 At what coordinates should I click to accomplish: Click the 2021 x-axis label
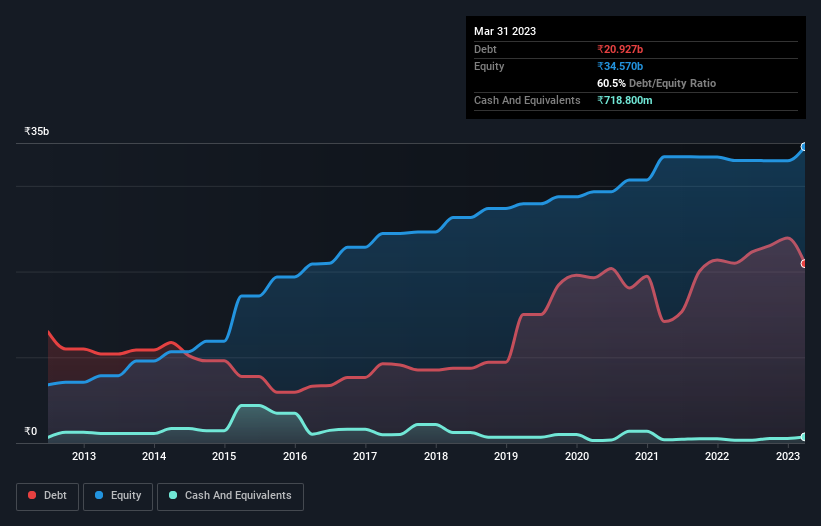(647, 456)
